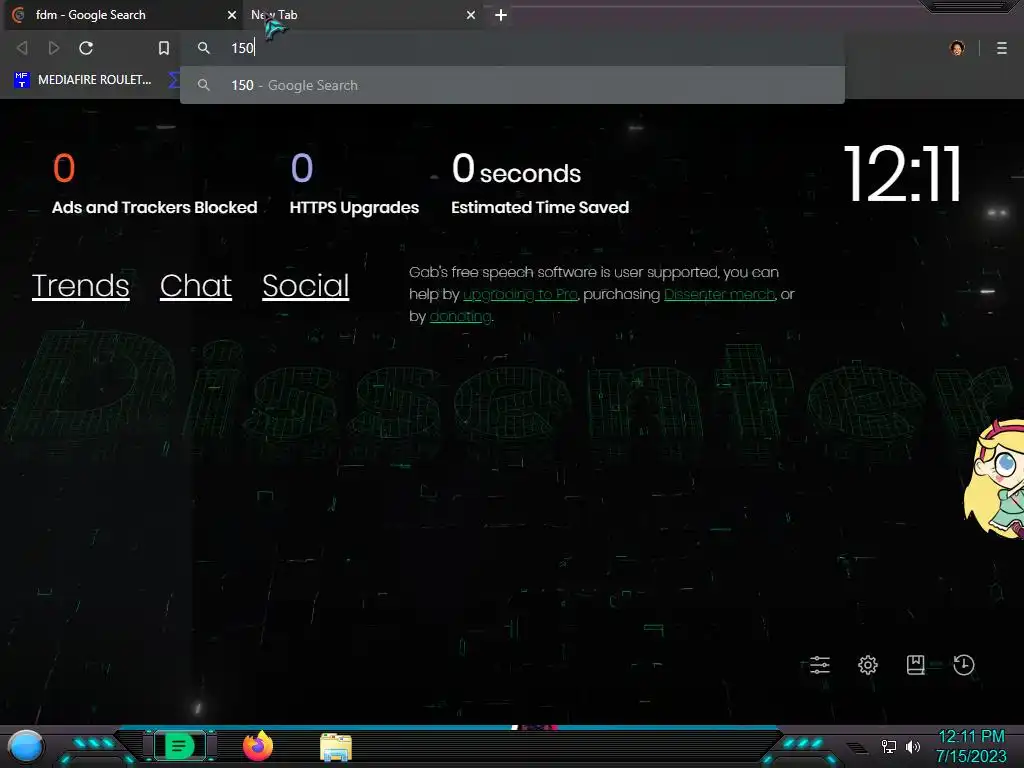Open the taskbar date and time
Screen dimensions: 1024x768
tap(971, 746)
